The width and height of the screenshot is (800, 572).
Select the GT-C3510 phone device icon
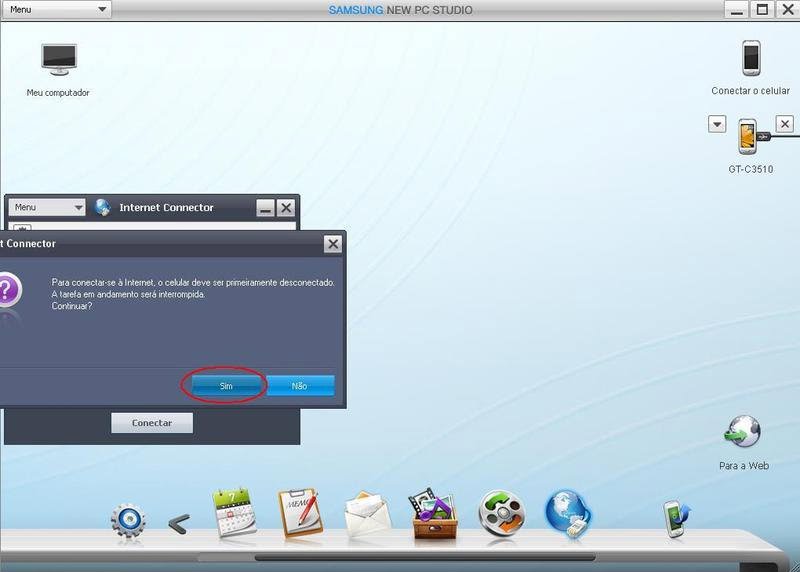pos(747,136)
